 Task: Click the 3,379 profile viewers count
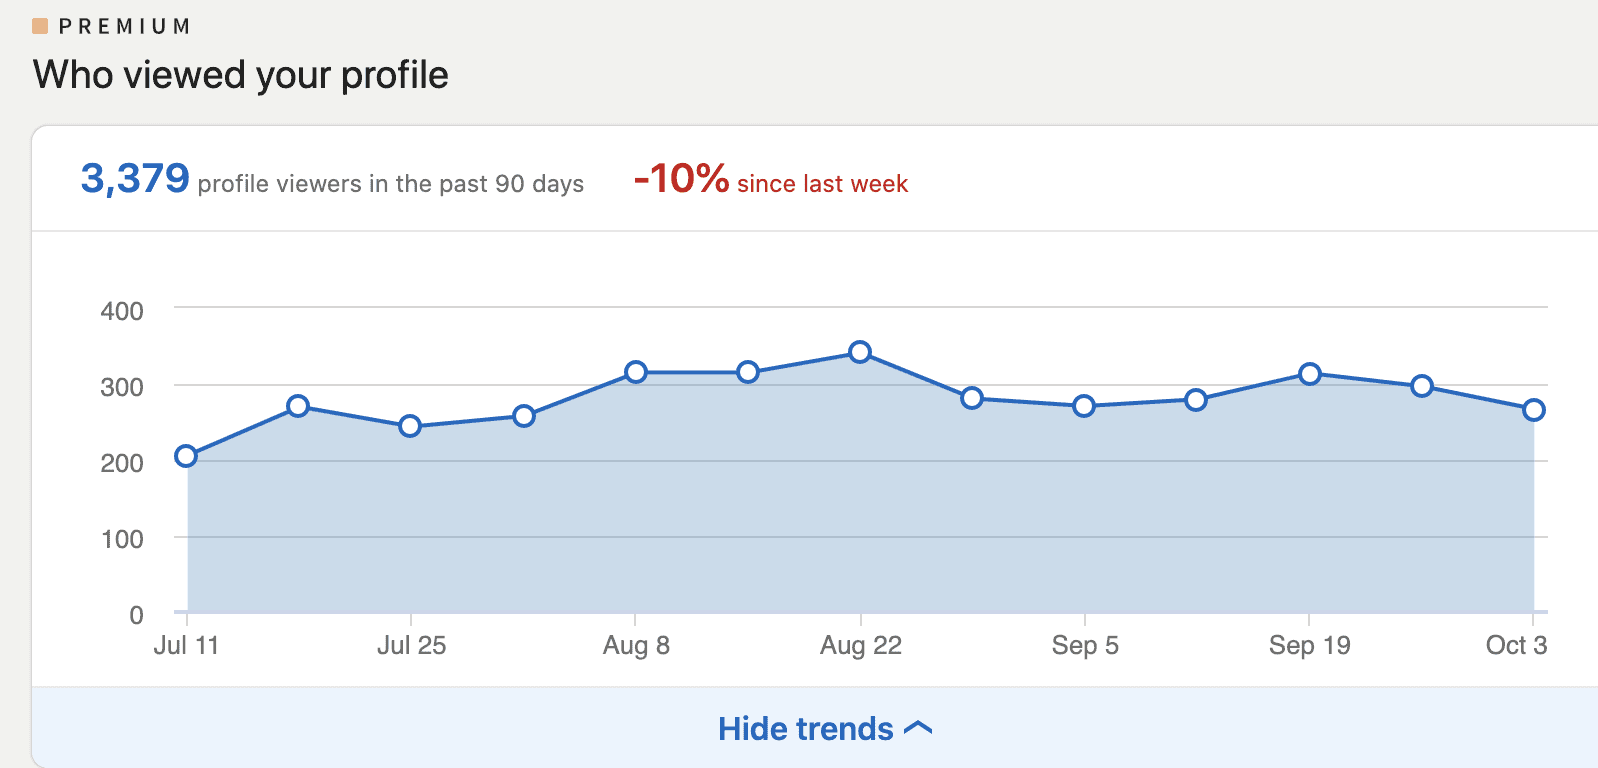pos(135,179)
